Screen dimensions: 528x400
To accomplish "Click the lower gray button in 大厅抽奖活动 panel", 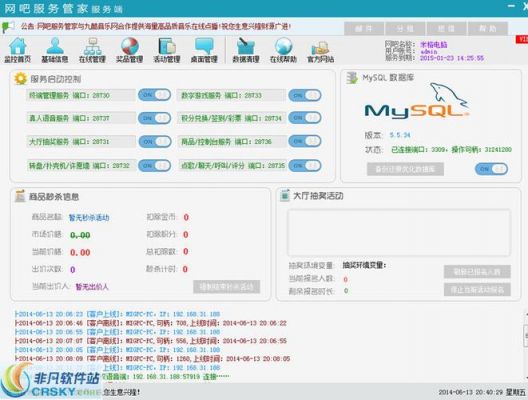I will (x=477, y=290).
